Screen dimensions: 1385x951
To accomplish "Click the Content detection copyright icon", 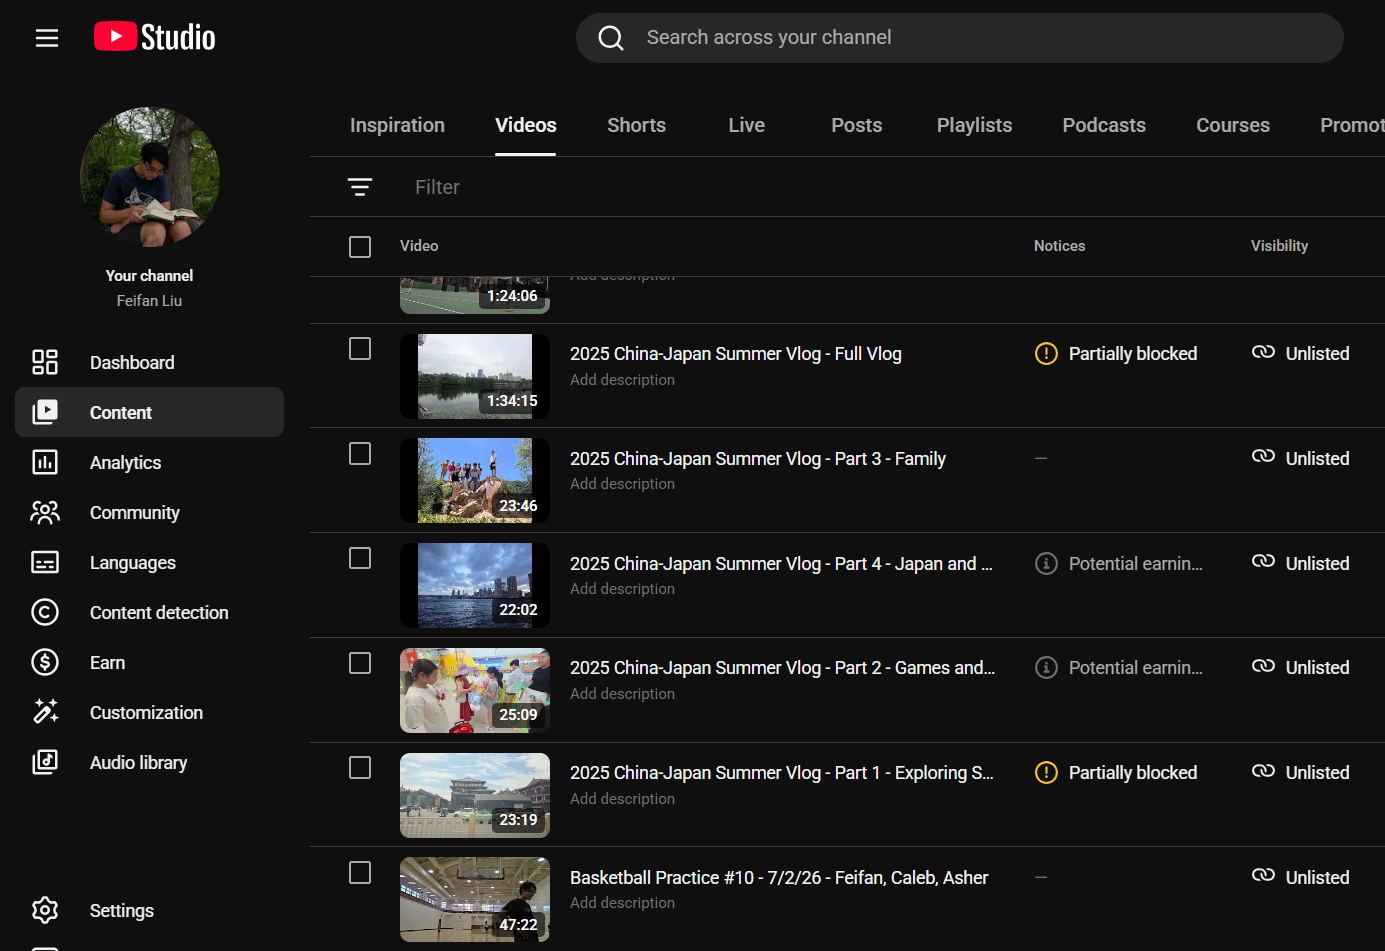I will (45, 612).
